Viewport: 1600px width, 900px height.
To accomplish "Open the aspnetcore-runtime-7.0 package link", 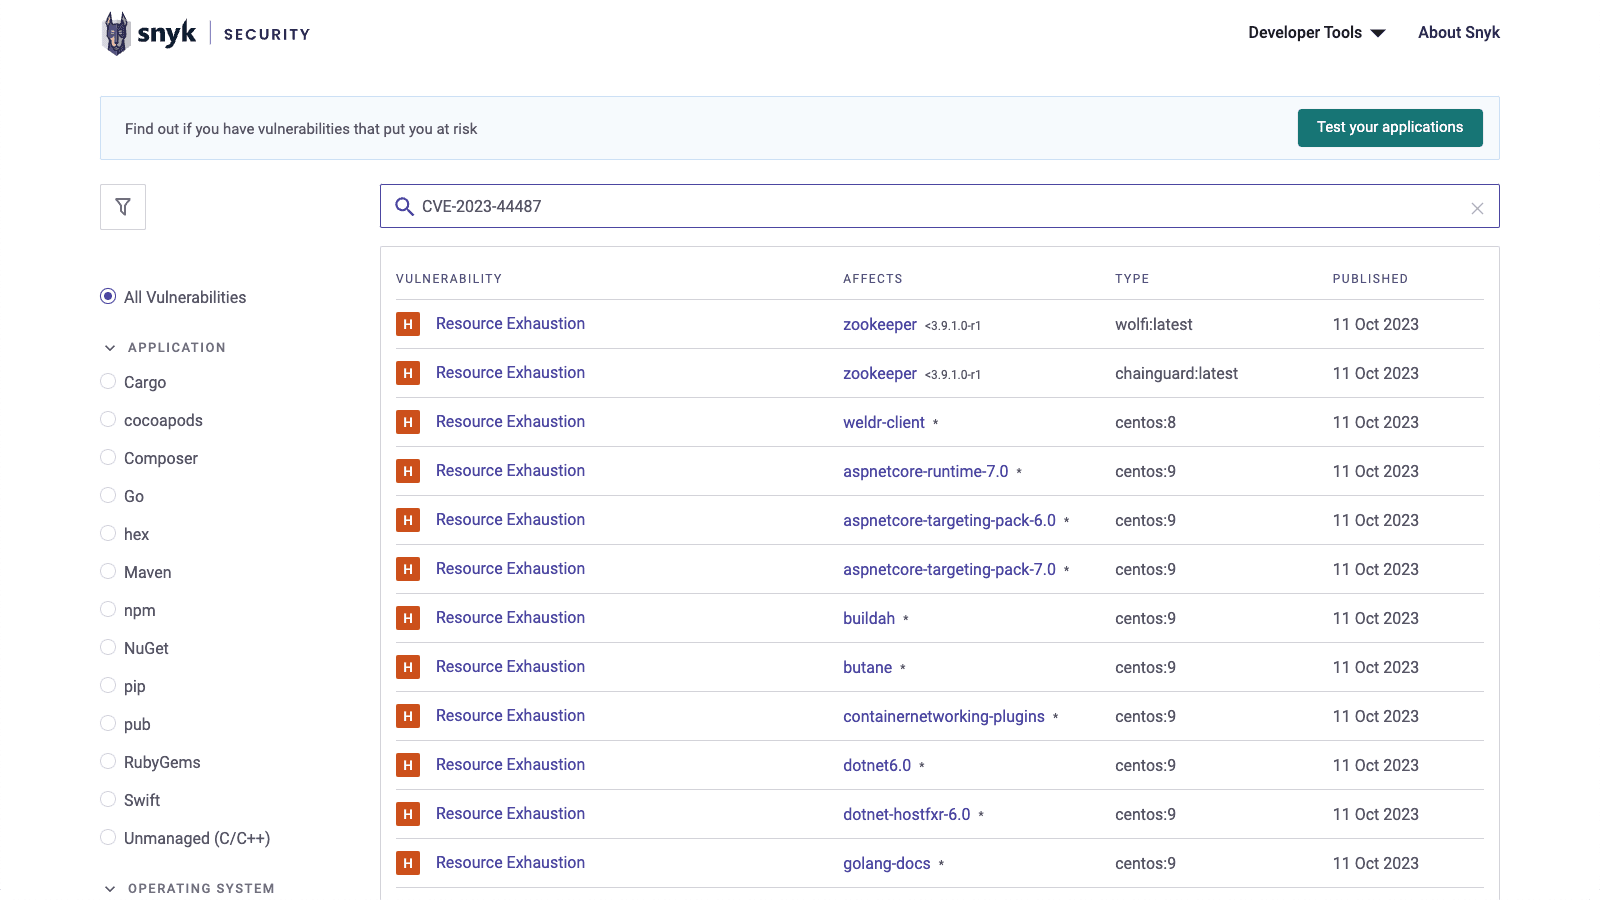I will coord(926,472).
